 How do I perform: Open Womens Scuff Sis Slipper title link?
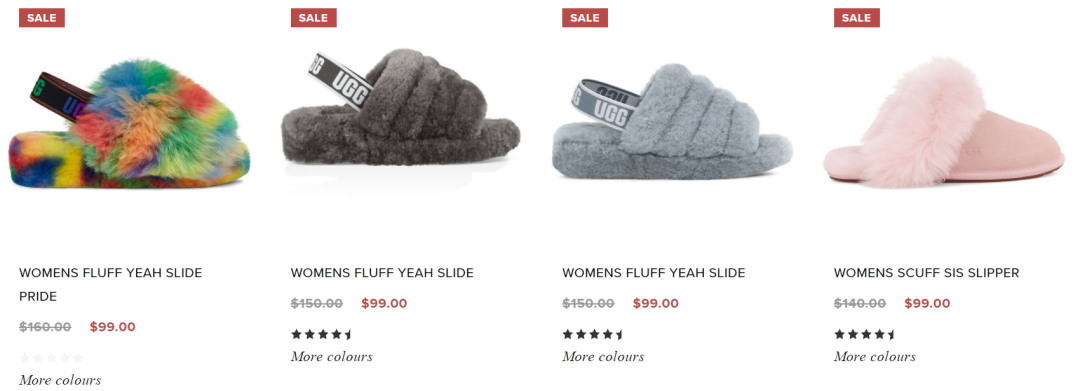926,273
